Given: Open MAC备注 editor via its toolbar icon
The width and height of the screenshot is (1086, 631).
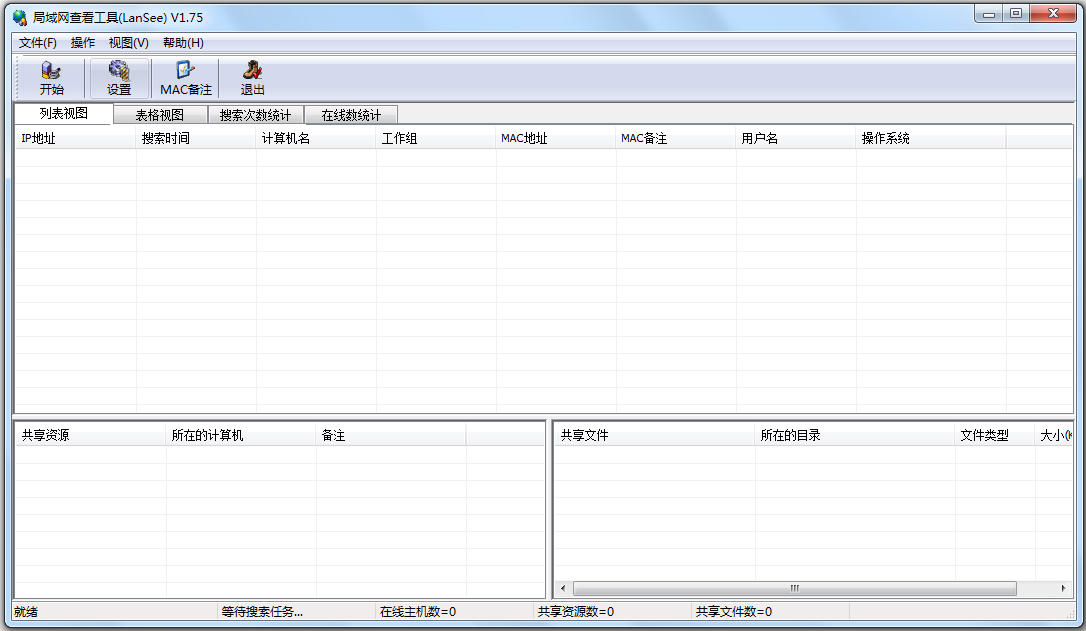Looking at the screenshot, I should pos(184,76).
